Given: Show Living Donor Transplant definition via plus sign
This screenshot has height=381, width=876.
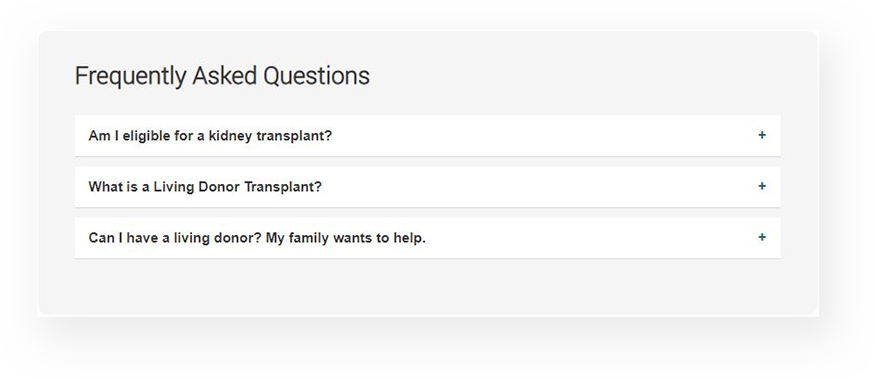Looking at the screenshot, I should 761,186.
